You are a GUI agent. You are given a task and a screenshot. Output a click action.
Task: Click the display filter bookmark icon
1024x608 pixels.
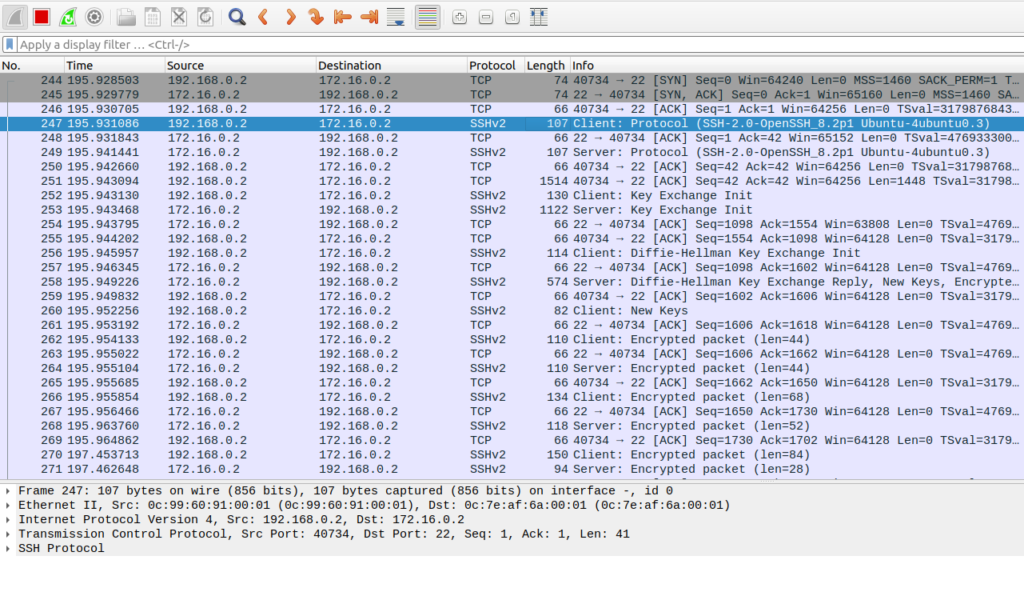pyautogui.click(x=10, y=45)
